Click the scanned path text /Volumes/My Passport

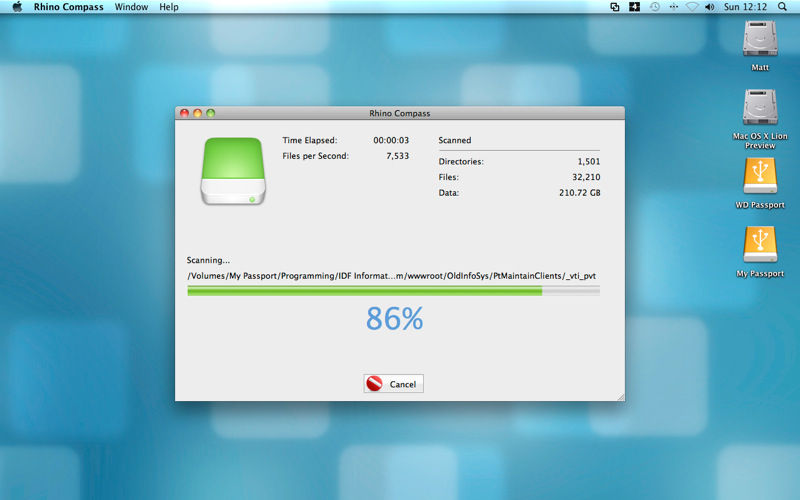(391, 276)
